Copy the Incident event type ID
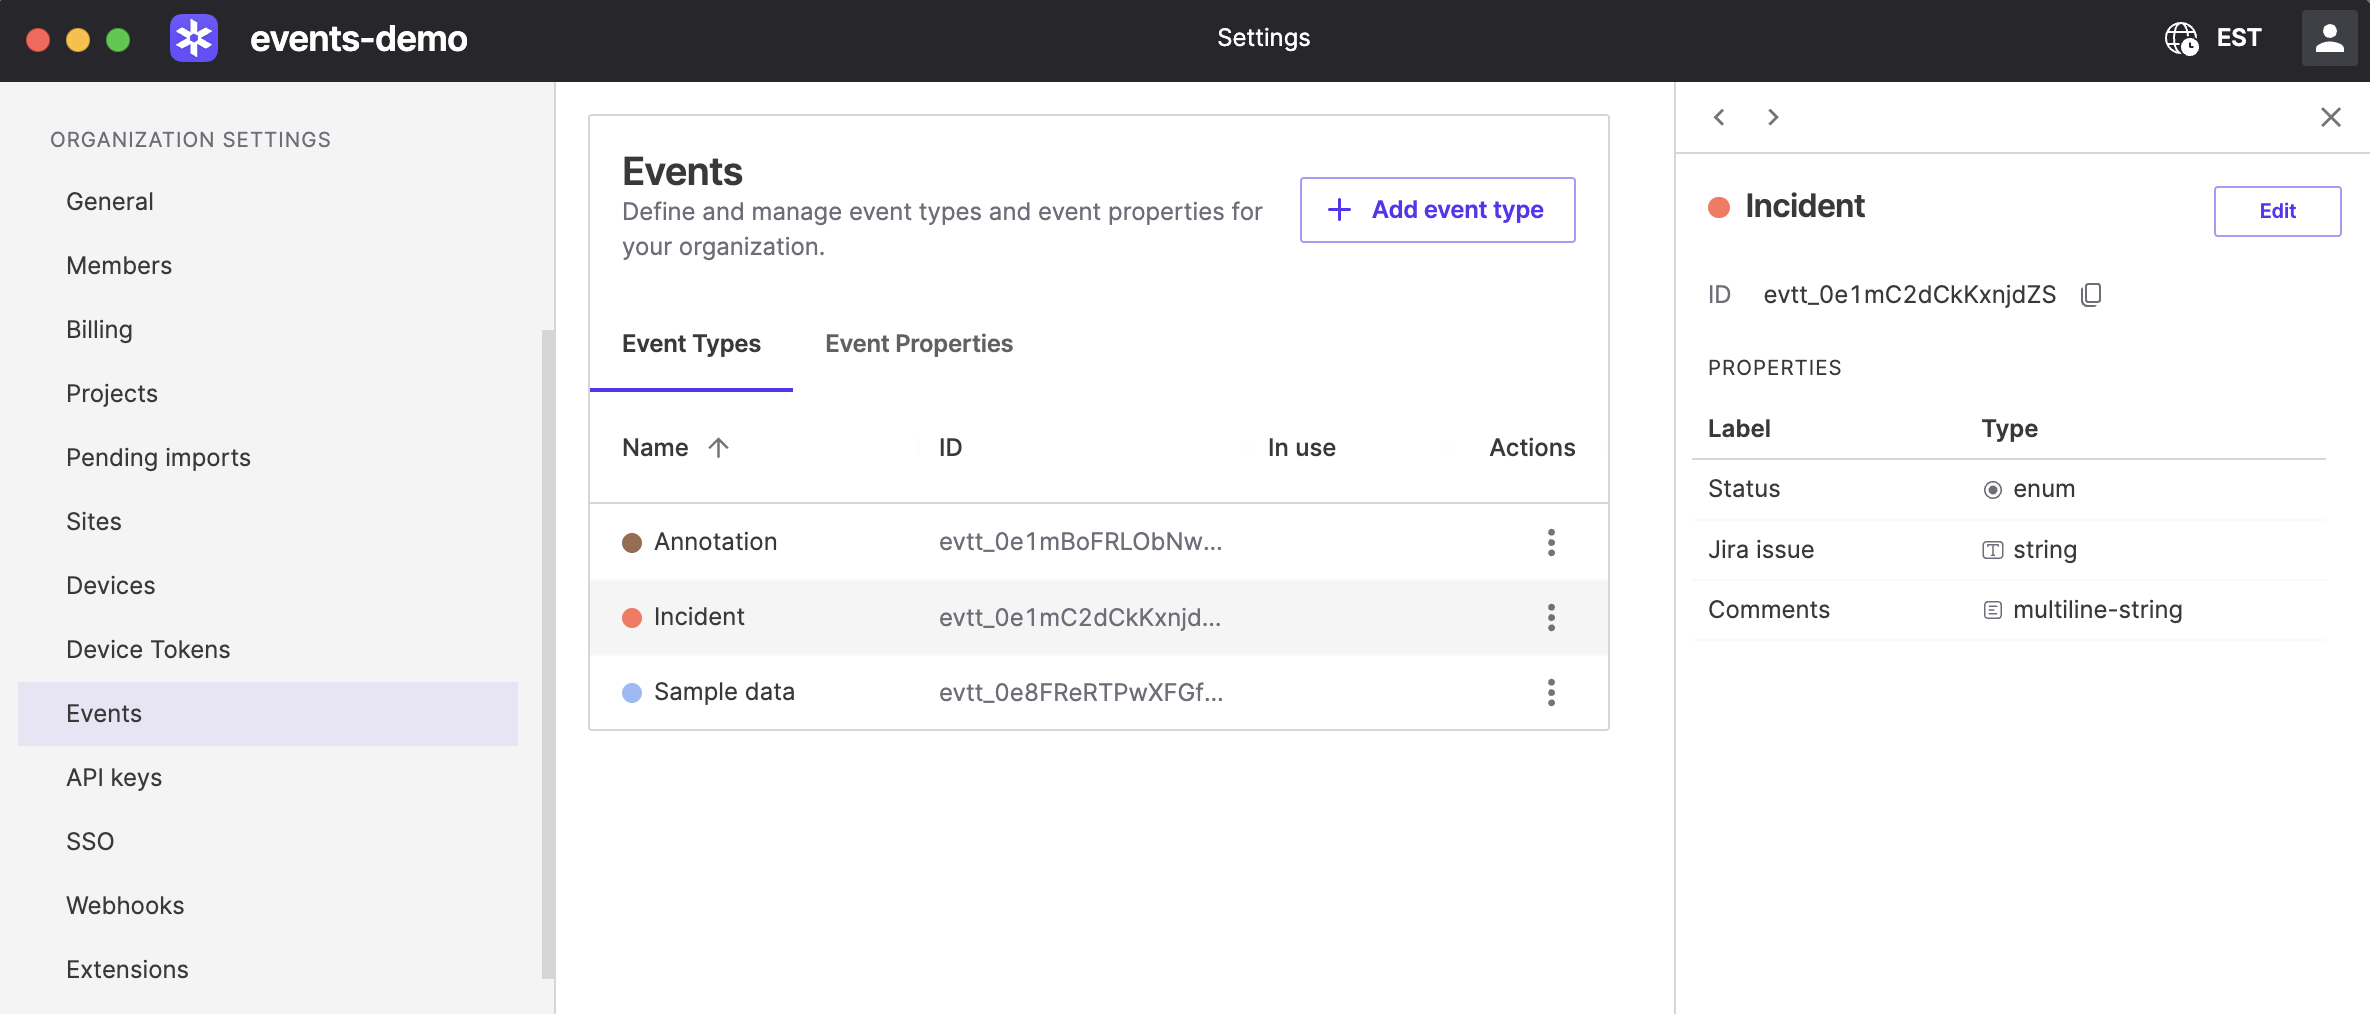This screenshot has width=2370, height=1014. point(2091,295)
